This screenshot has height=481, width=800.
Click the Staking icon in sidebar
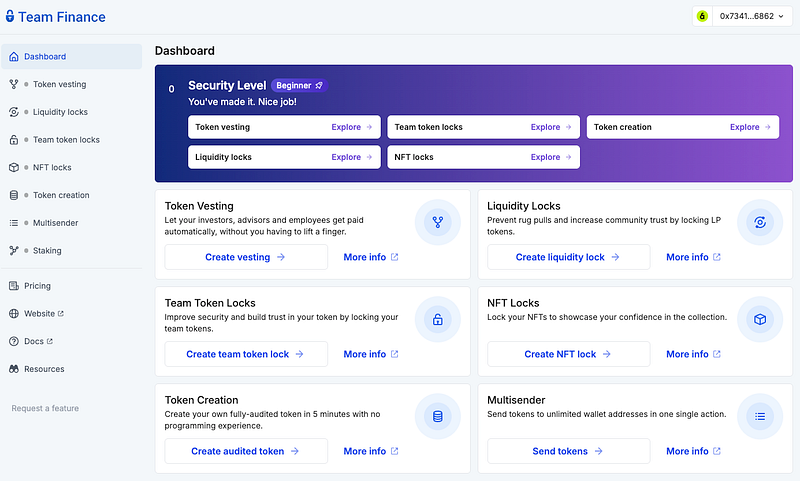pos(14,250)
